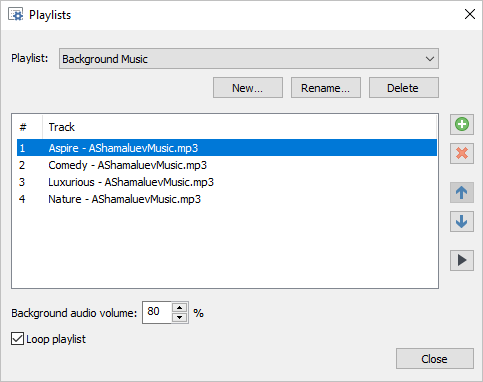This screenshot has height=382, width=483.
Task: Move track up with the up arrow
Action: pos(462,193)
